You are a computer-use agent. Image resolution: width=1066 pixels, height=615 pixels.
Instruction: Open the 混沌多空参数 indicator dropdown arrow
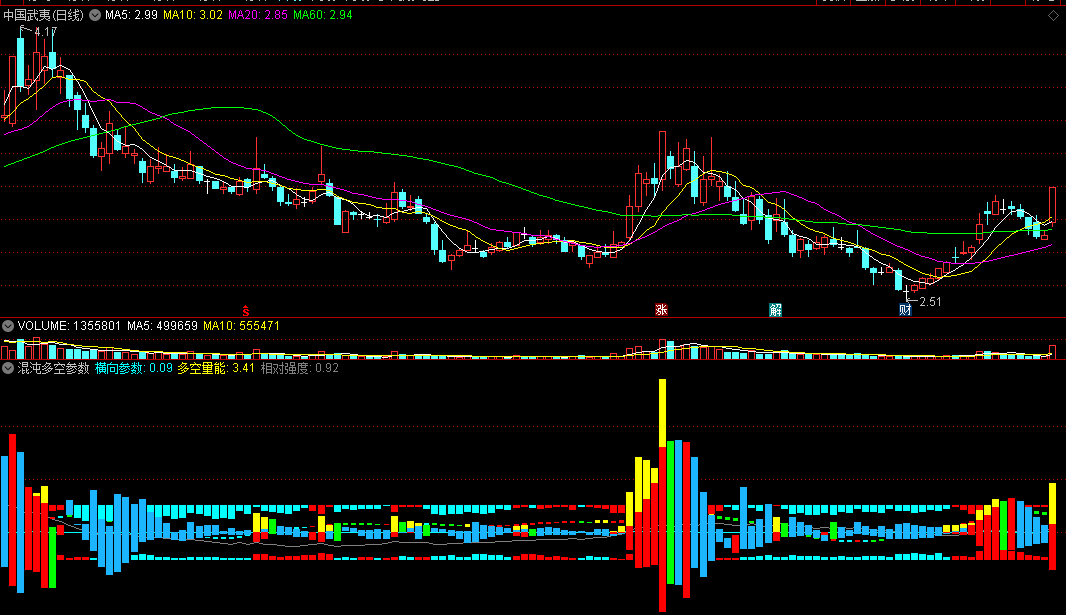(8, 368)
